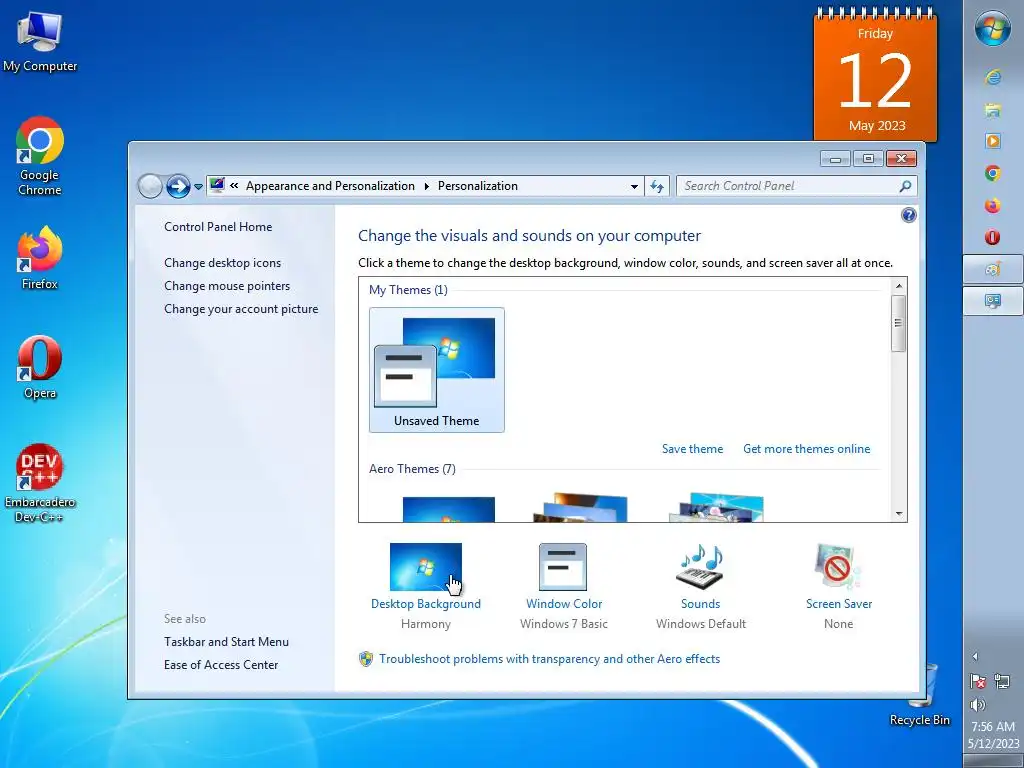Screen dimensions: 1024x768
Task: Open Windows Media Player taskbar icon
Action: point(993,140)
